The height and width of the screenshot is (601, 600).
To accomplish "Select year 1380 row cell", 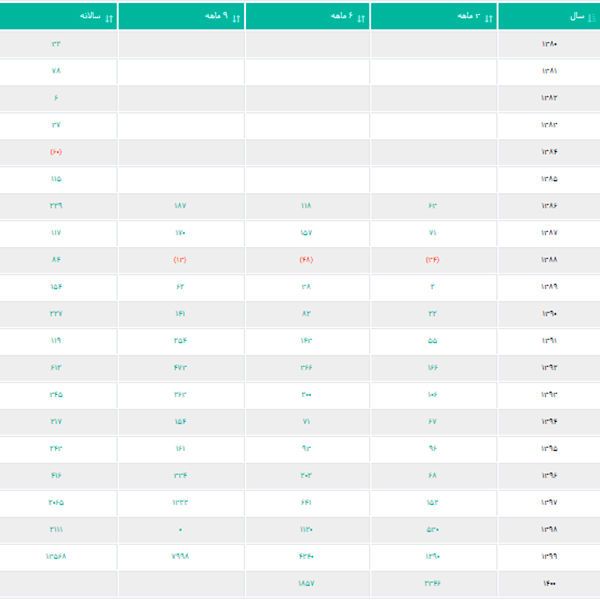I will (549, 44).
